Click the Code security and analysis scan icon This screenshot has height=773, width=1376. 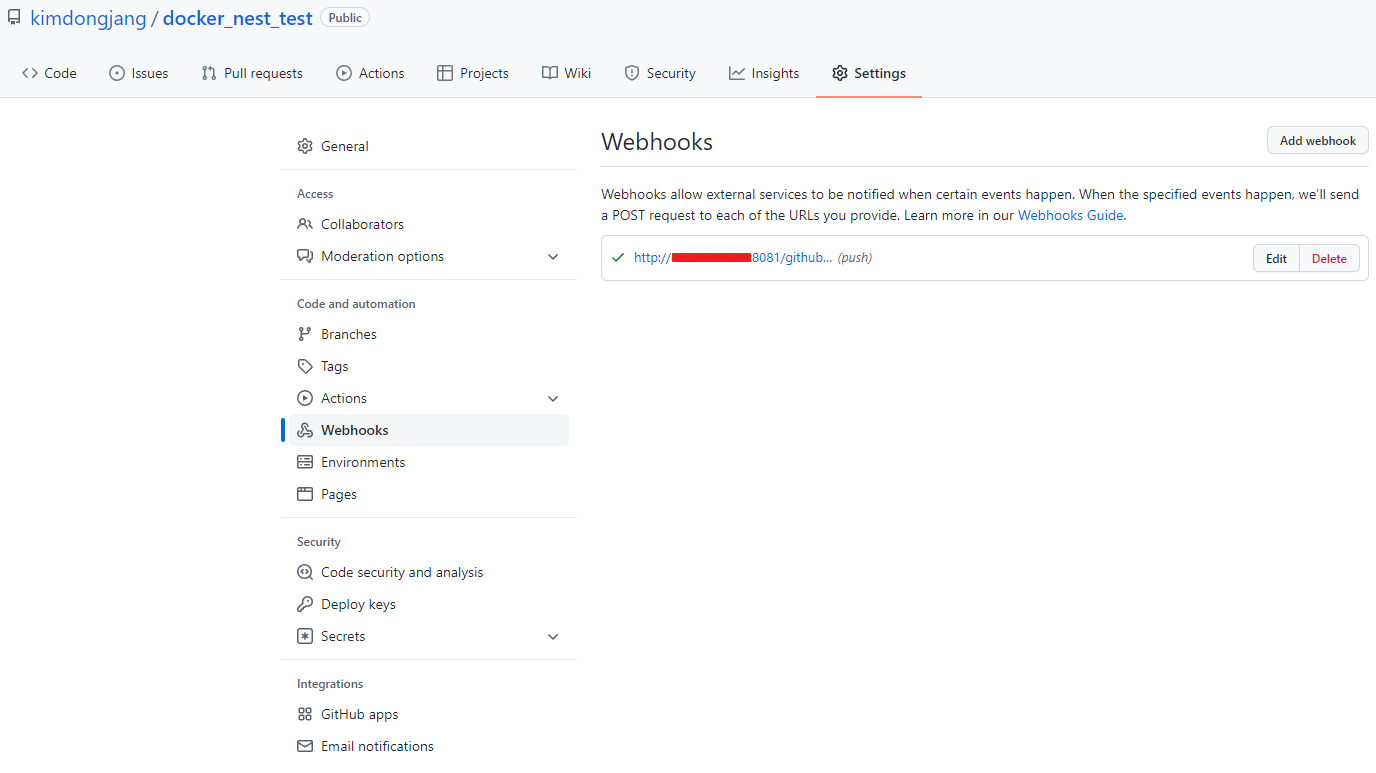305,572
